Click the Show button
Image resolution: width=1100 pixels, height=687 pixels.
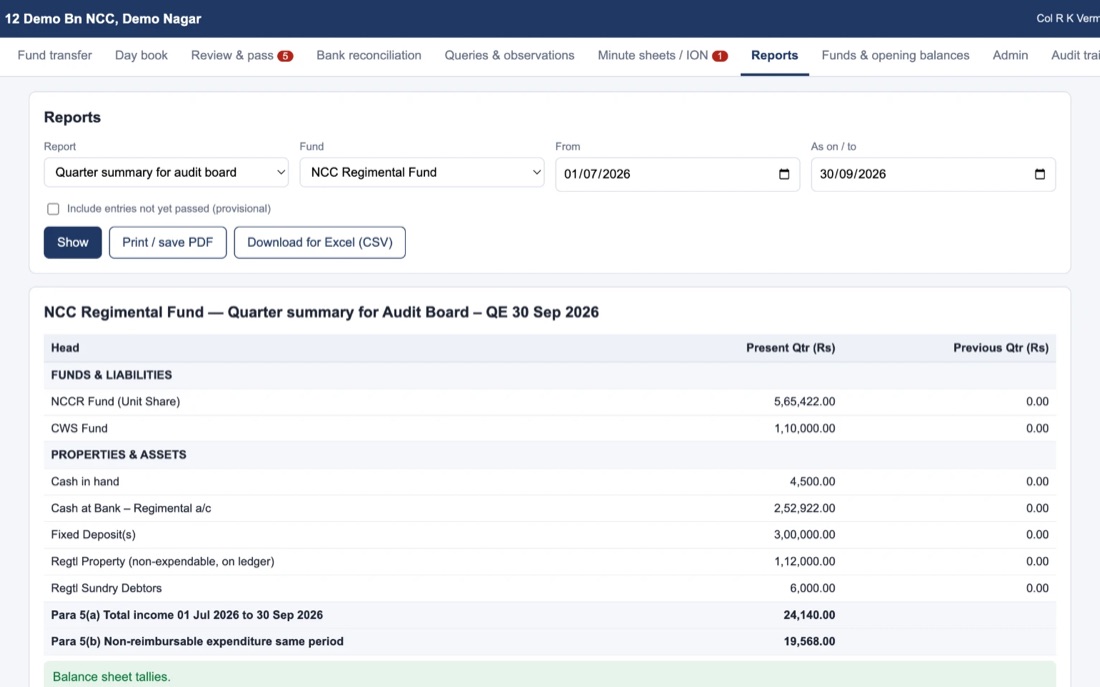[73, 242]
